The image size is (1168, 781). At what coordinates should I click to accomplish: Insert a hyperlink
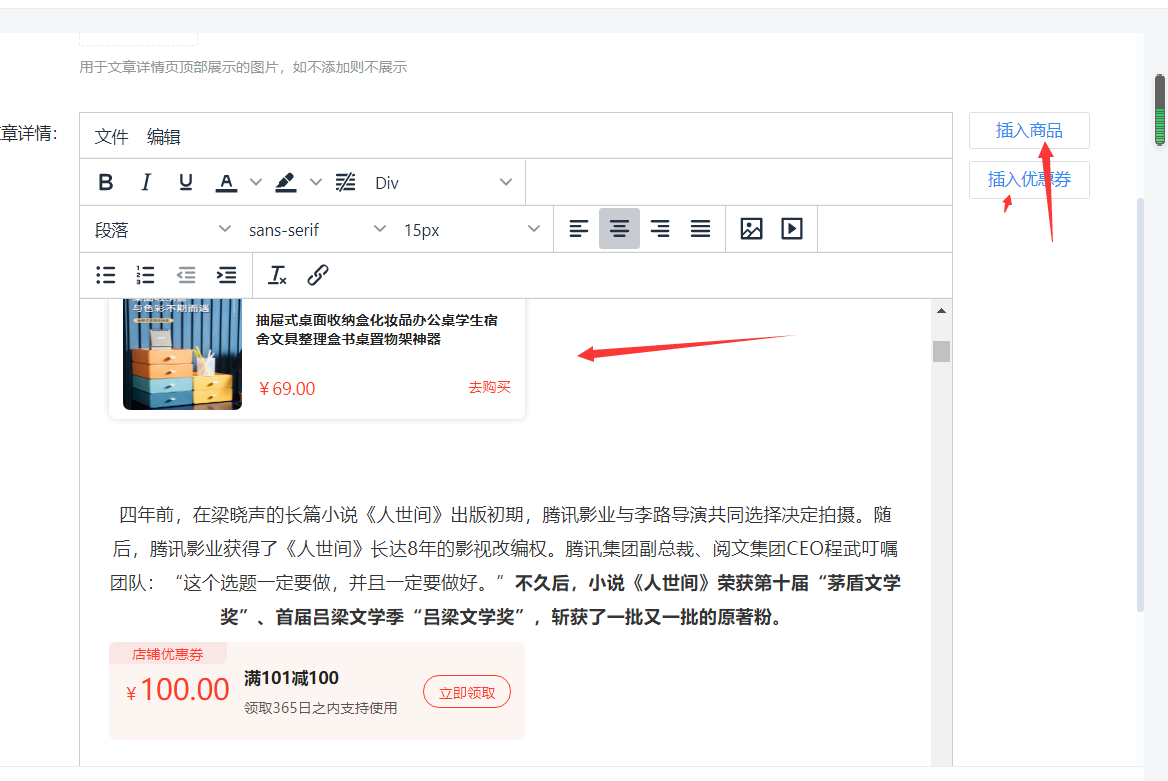click(x=318, y=275)
